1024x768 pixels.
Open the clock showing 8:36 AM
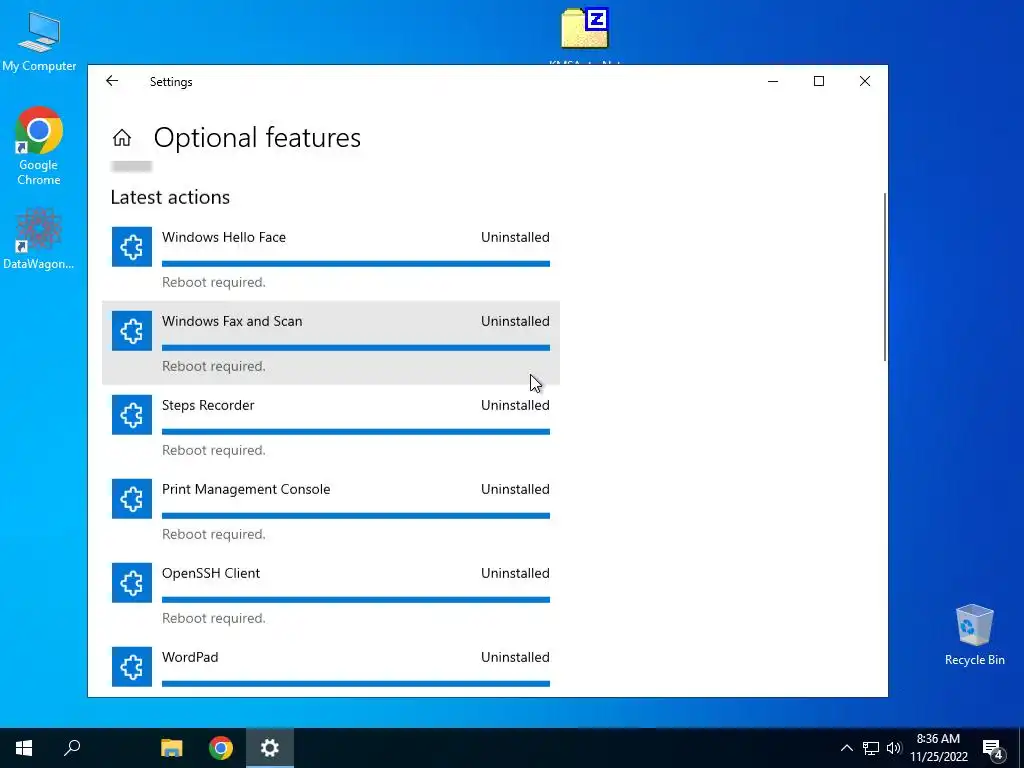click(x=938, y=748)
